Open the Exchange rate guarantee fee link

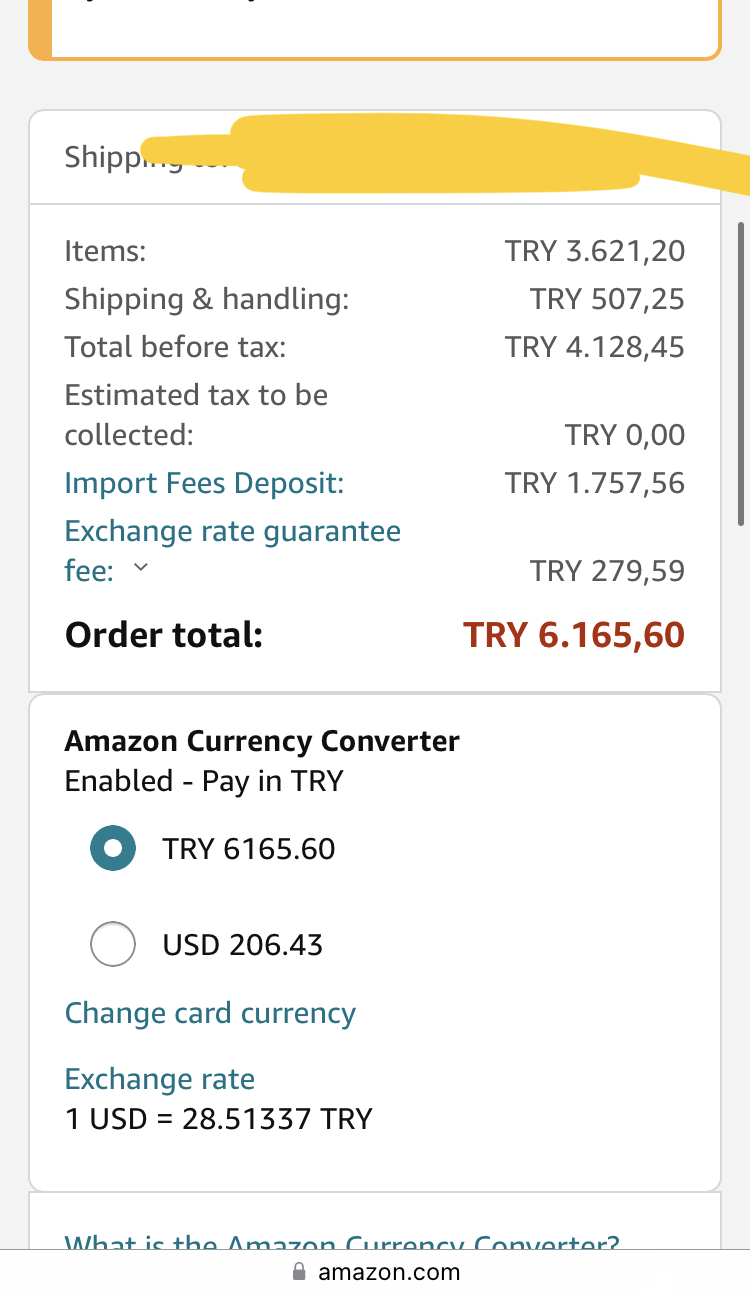[232, 531]
